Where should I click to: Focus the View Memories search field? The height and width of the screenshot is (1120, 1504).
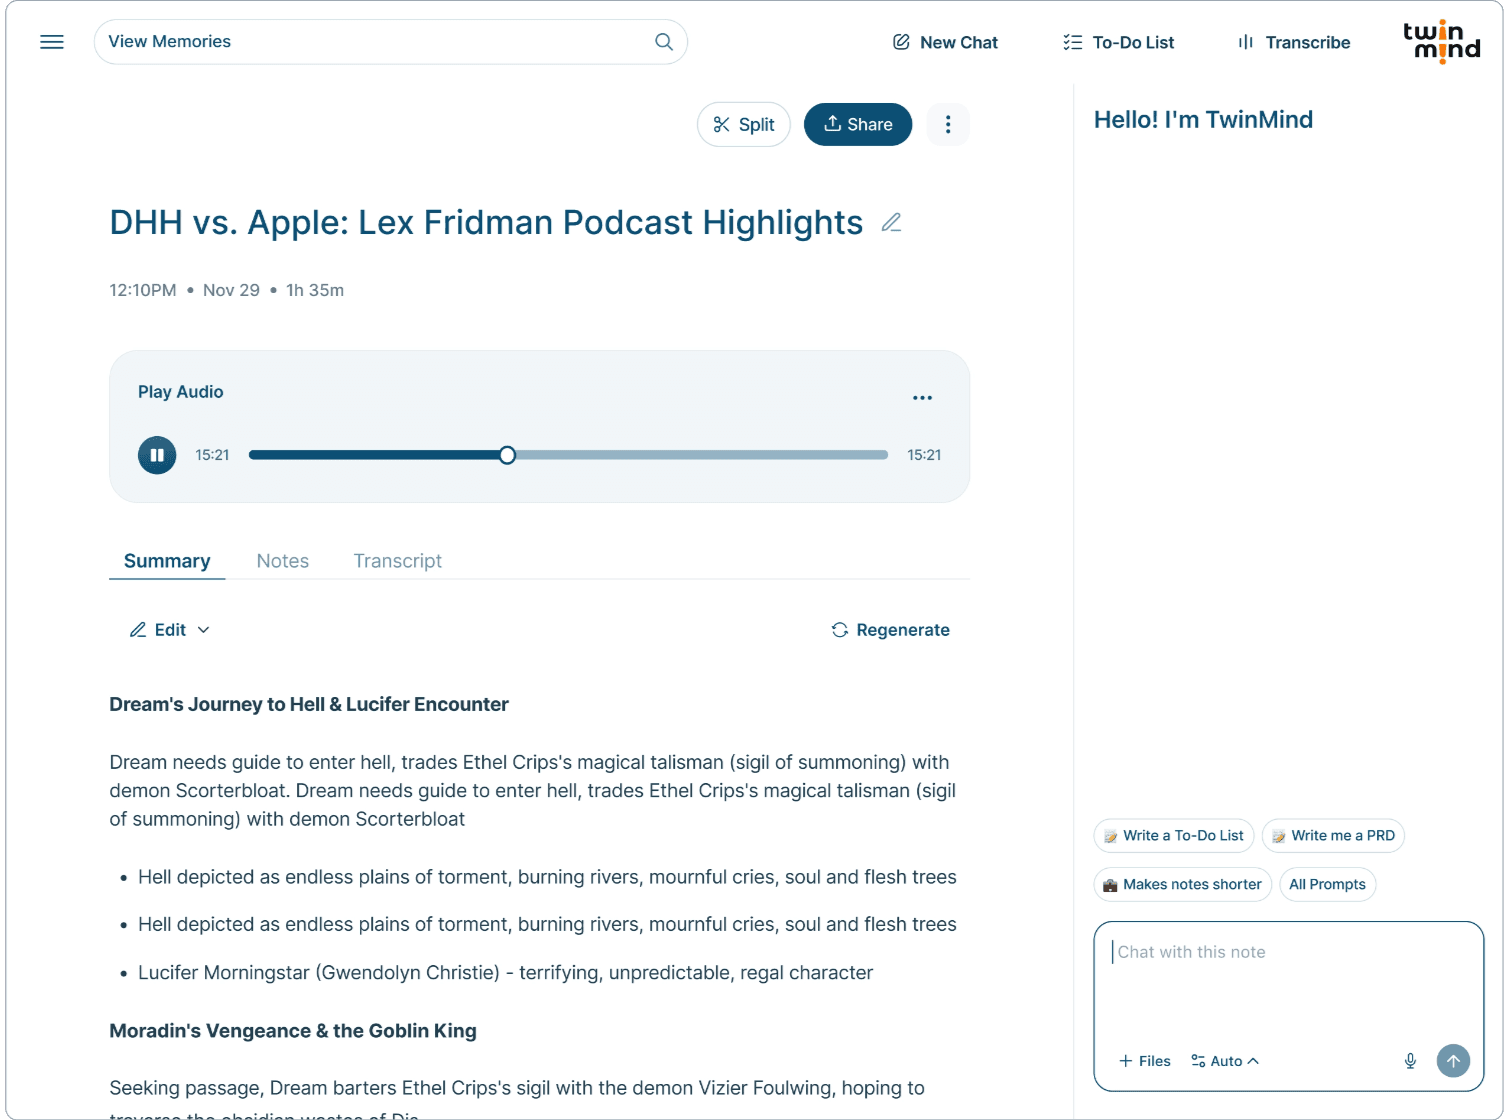pyautogui.click(x=390, y=42)
